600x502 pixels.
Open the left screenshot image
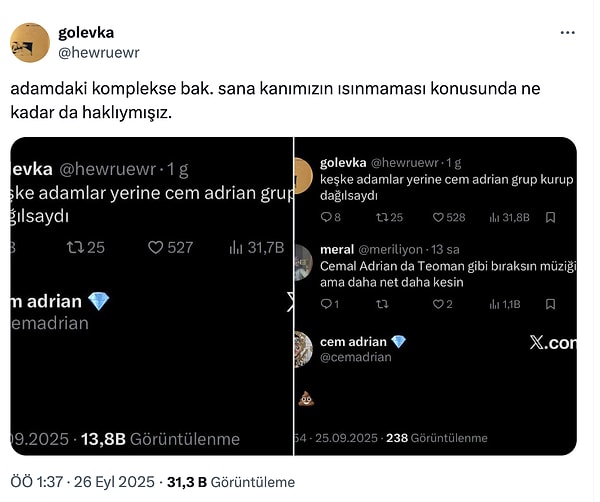pos(150,296)
